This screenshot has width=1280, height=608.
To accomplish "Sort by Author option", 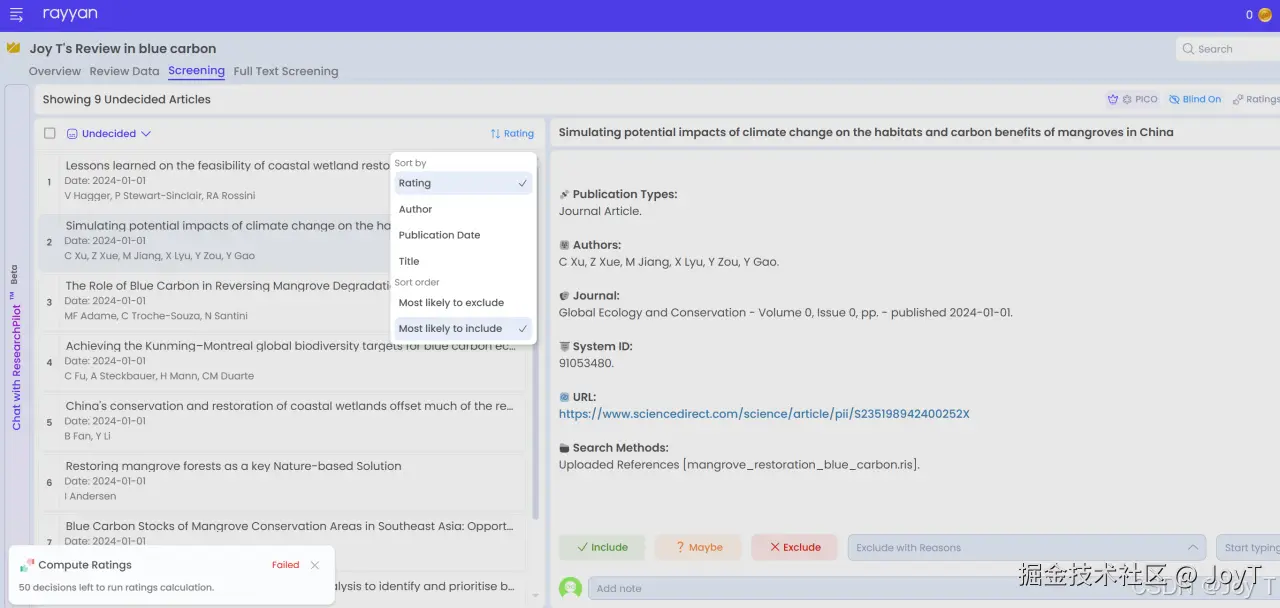I will 463,209.
